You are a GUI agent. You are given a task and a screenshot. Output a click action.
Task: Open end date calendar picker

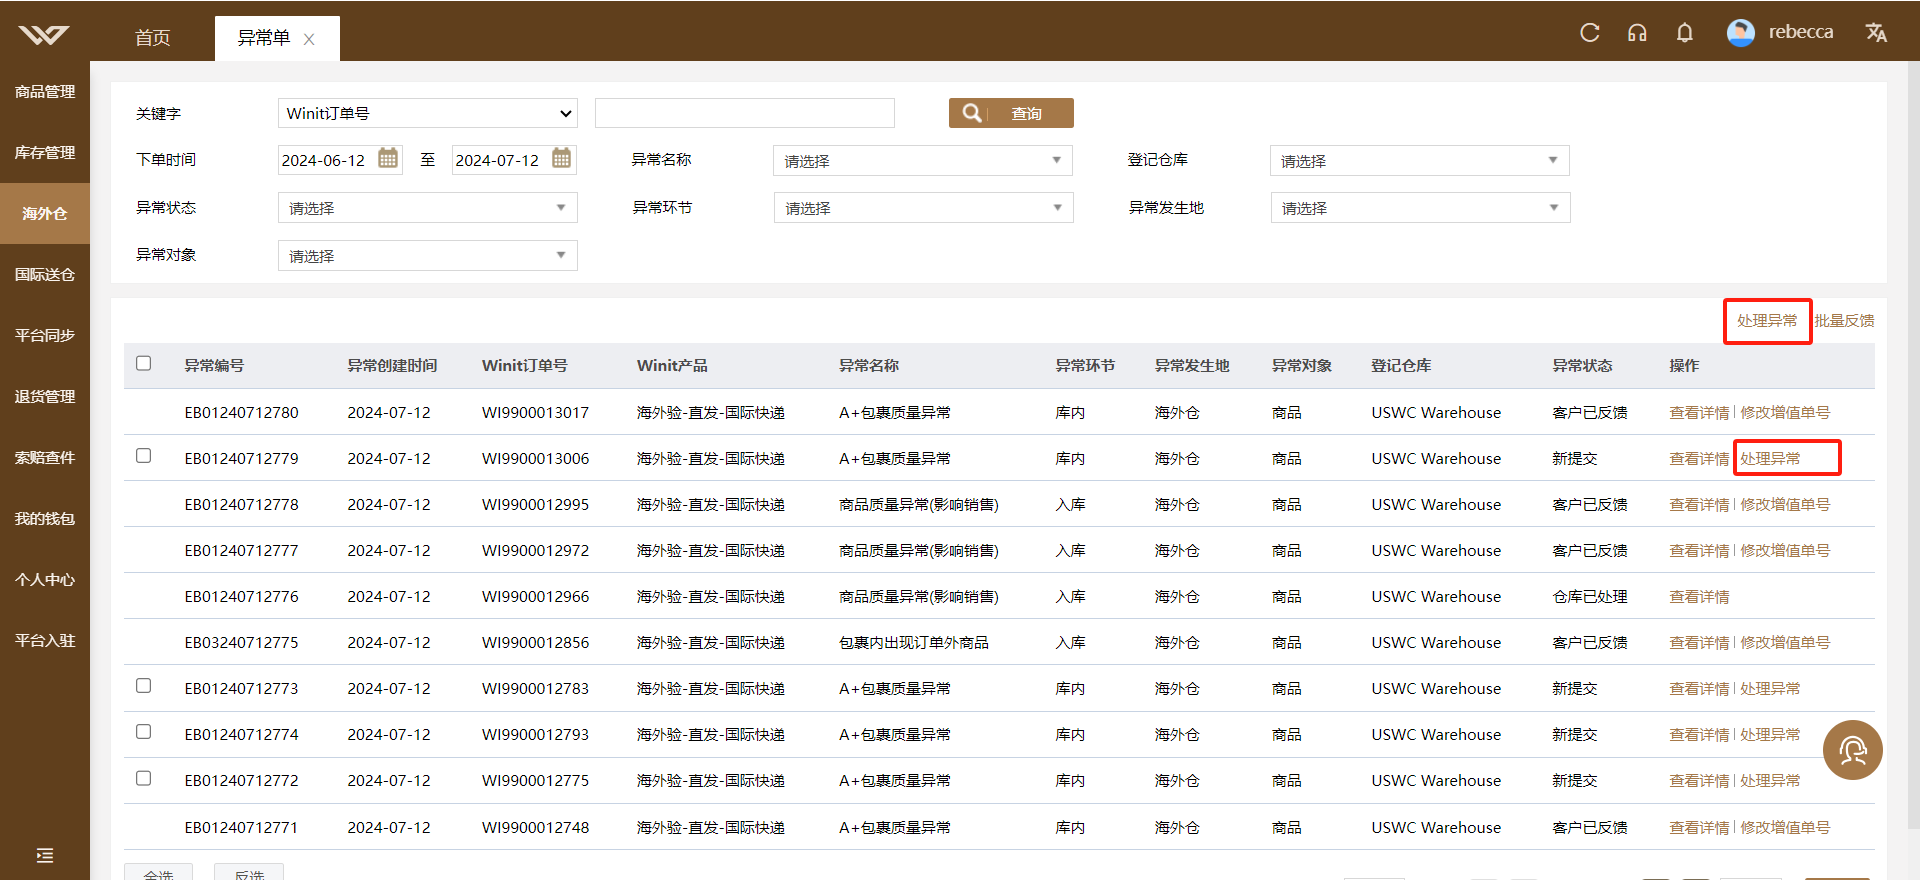click(x=562, y=159)
